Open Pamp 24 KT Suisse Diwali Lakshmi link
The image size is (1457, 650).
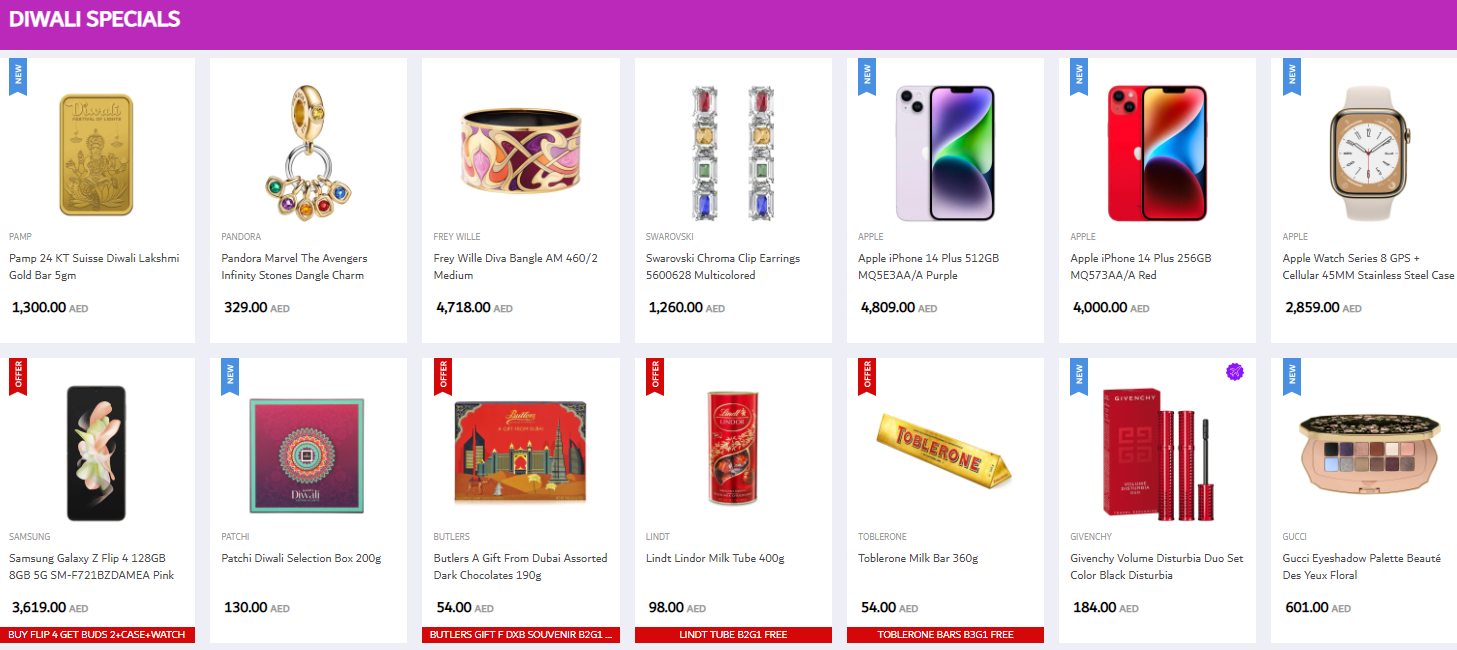[94, 267]
